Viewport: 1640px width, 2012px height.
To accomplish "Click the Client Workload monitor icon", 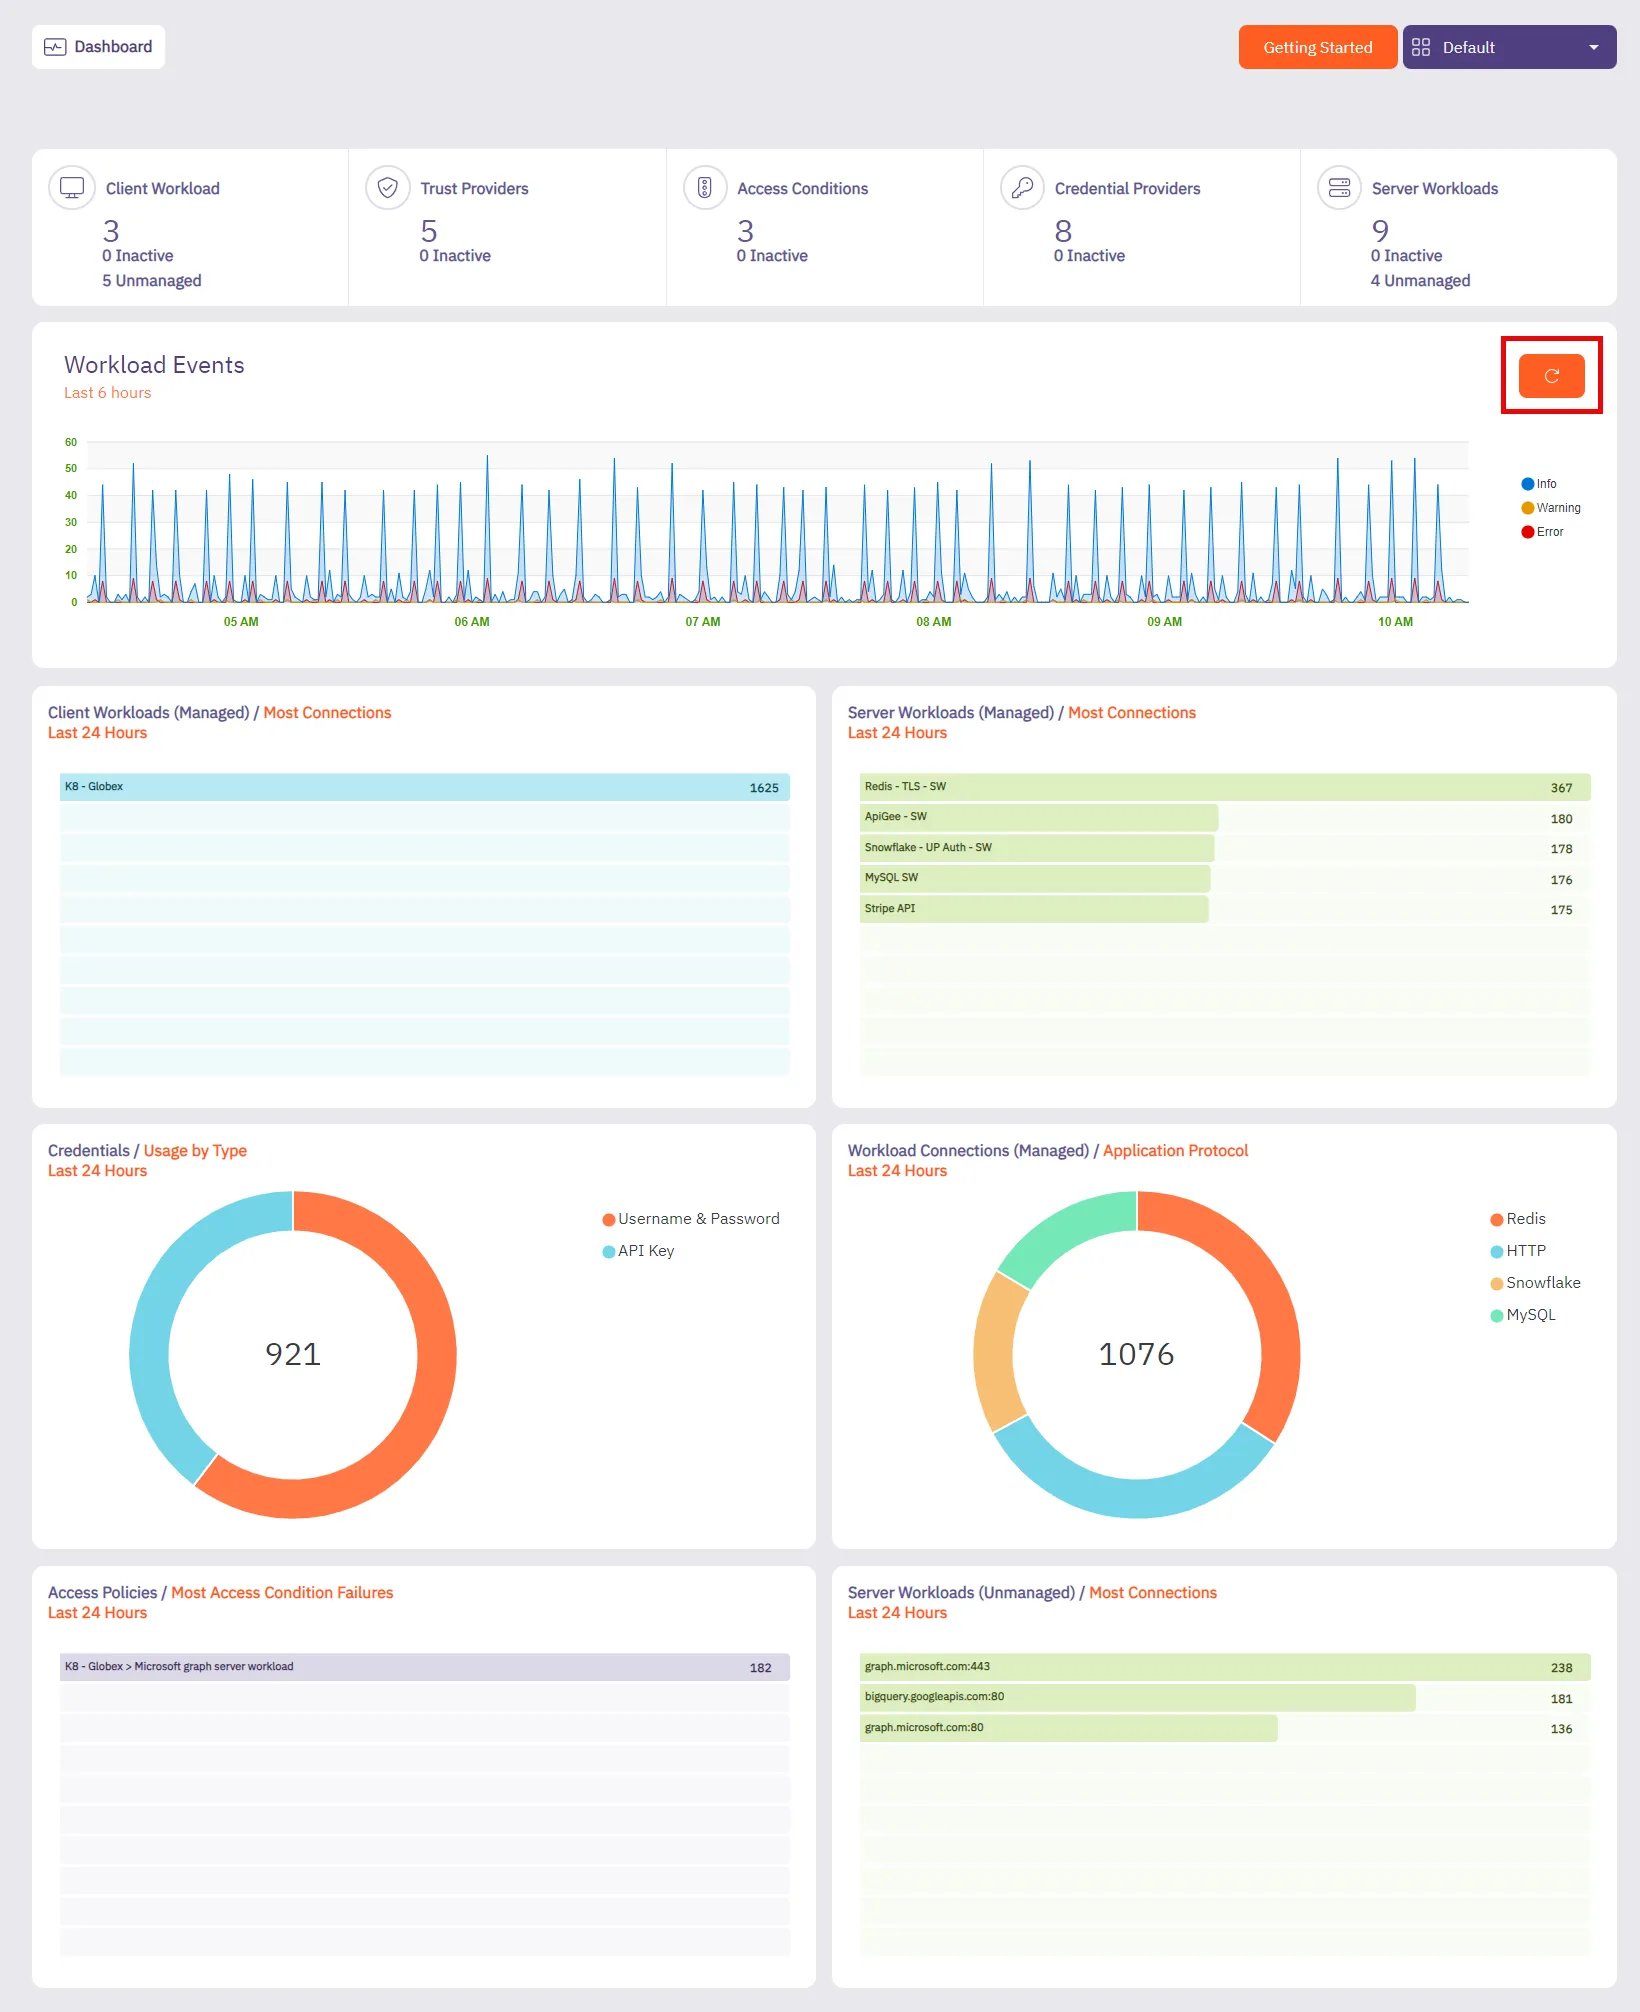I will 71,187.
